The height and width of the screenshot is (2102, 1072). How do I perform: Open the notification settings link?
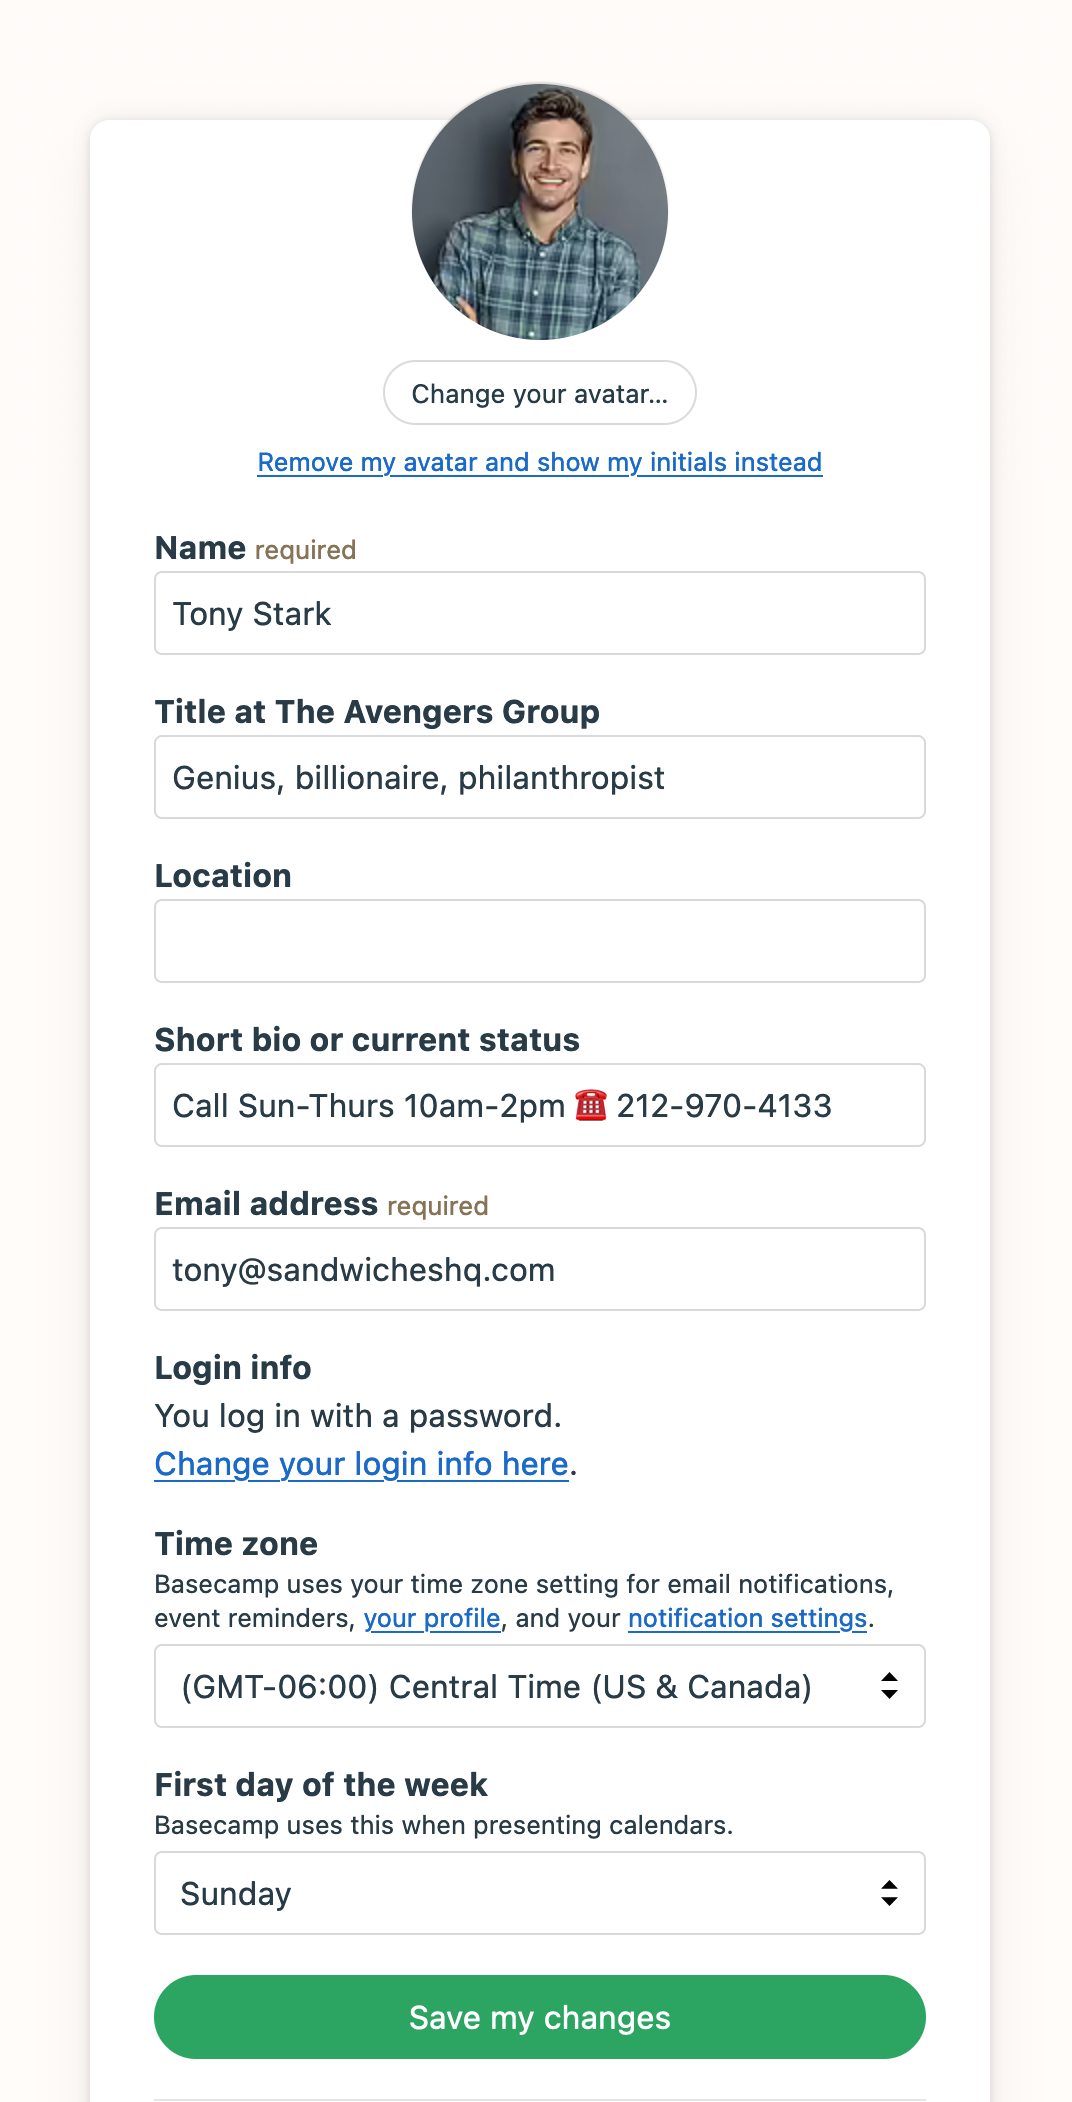tap(746, 1617)
